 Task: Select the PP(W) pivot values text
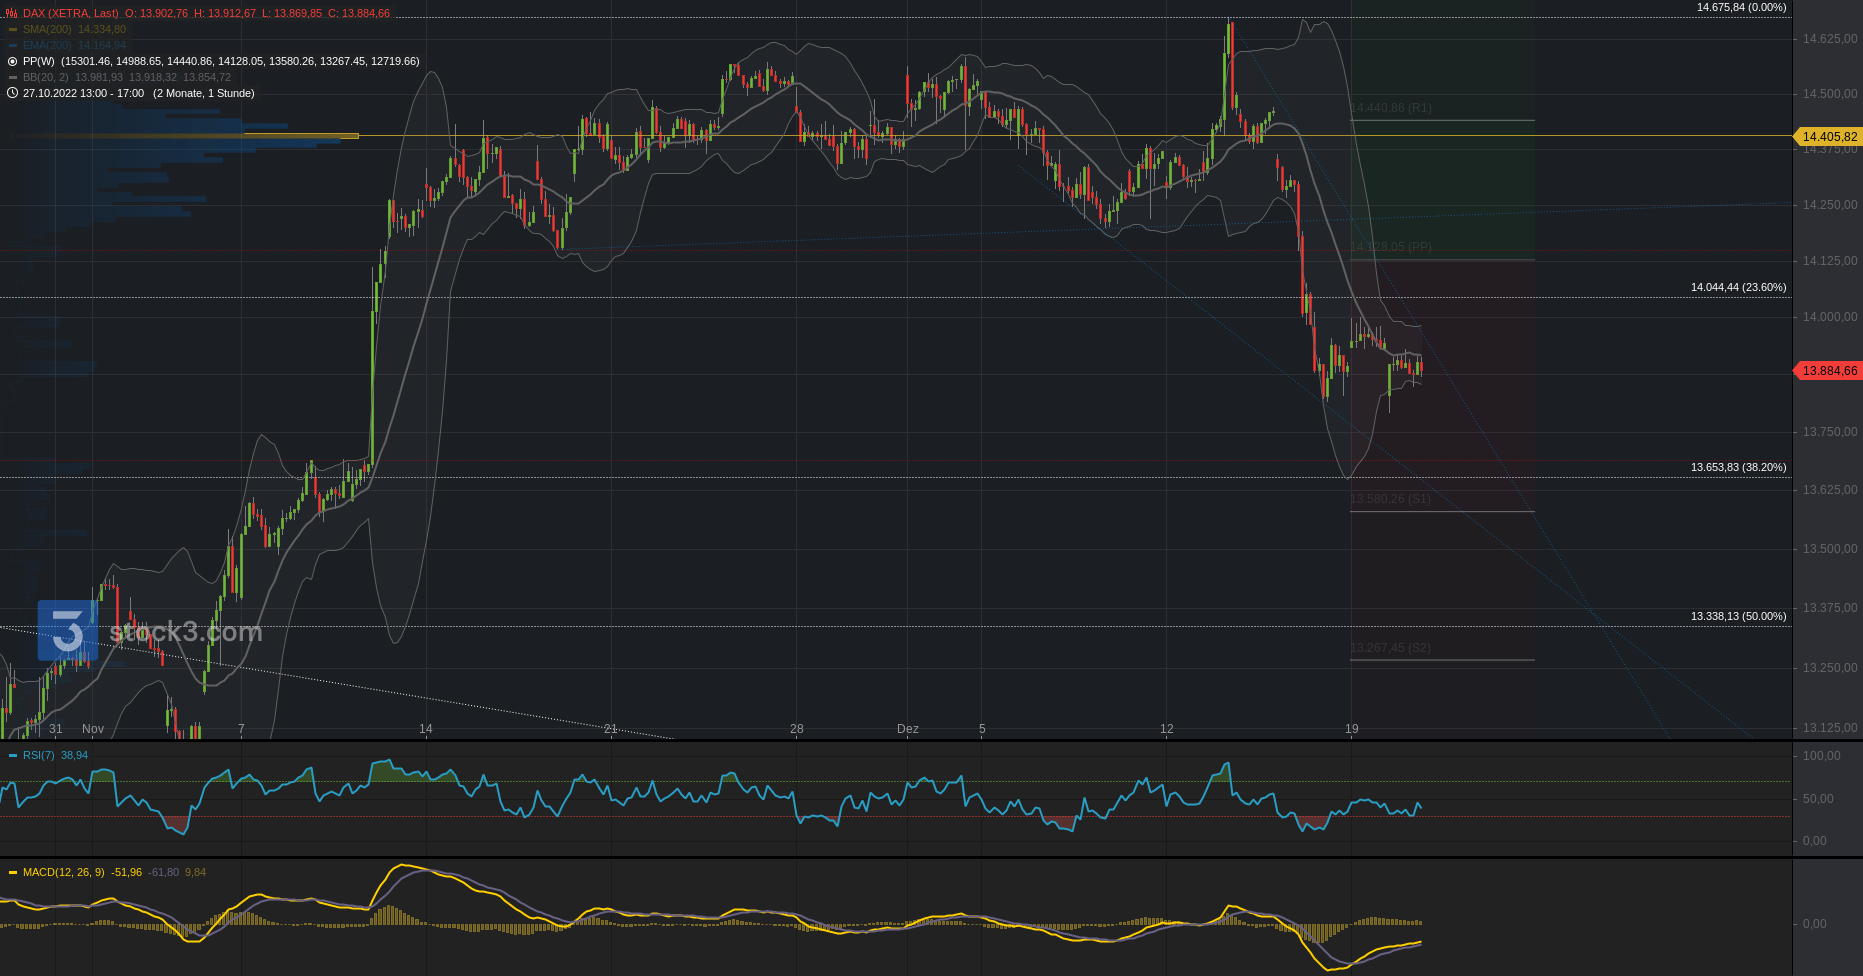(240, 61)
